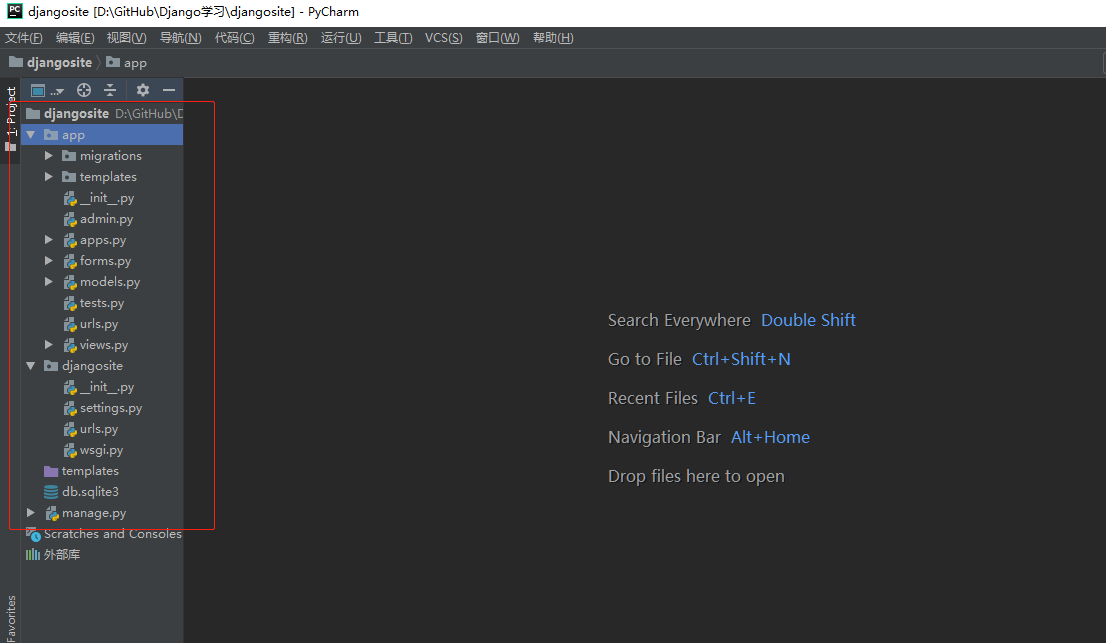Click the Scratches and Consoles icon
This screenshot has height=643, width=1106.
pos(33,534)
